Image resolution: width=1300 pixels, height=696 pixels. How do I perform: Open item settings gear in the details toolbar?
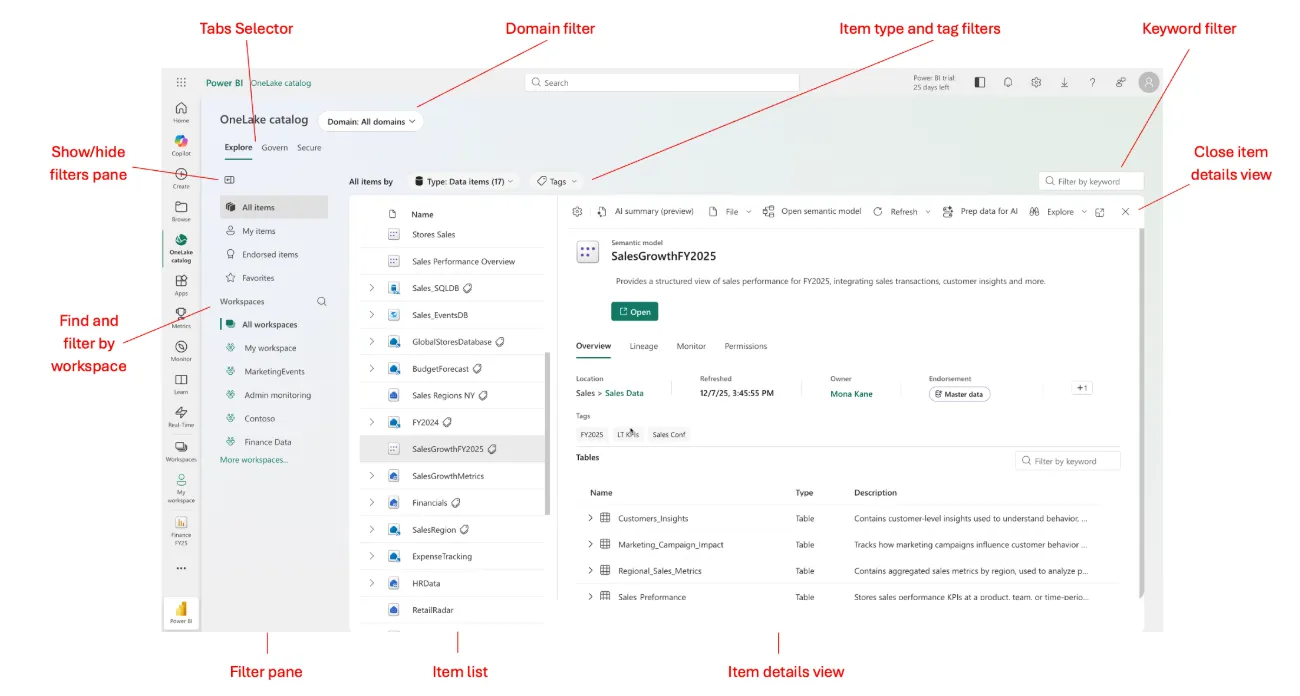(x=577, y=212)
